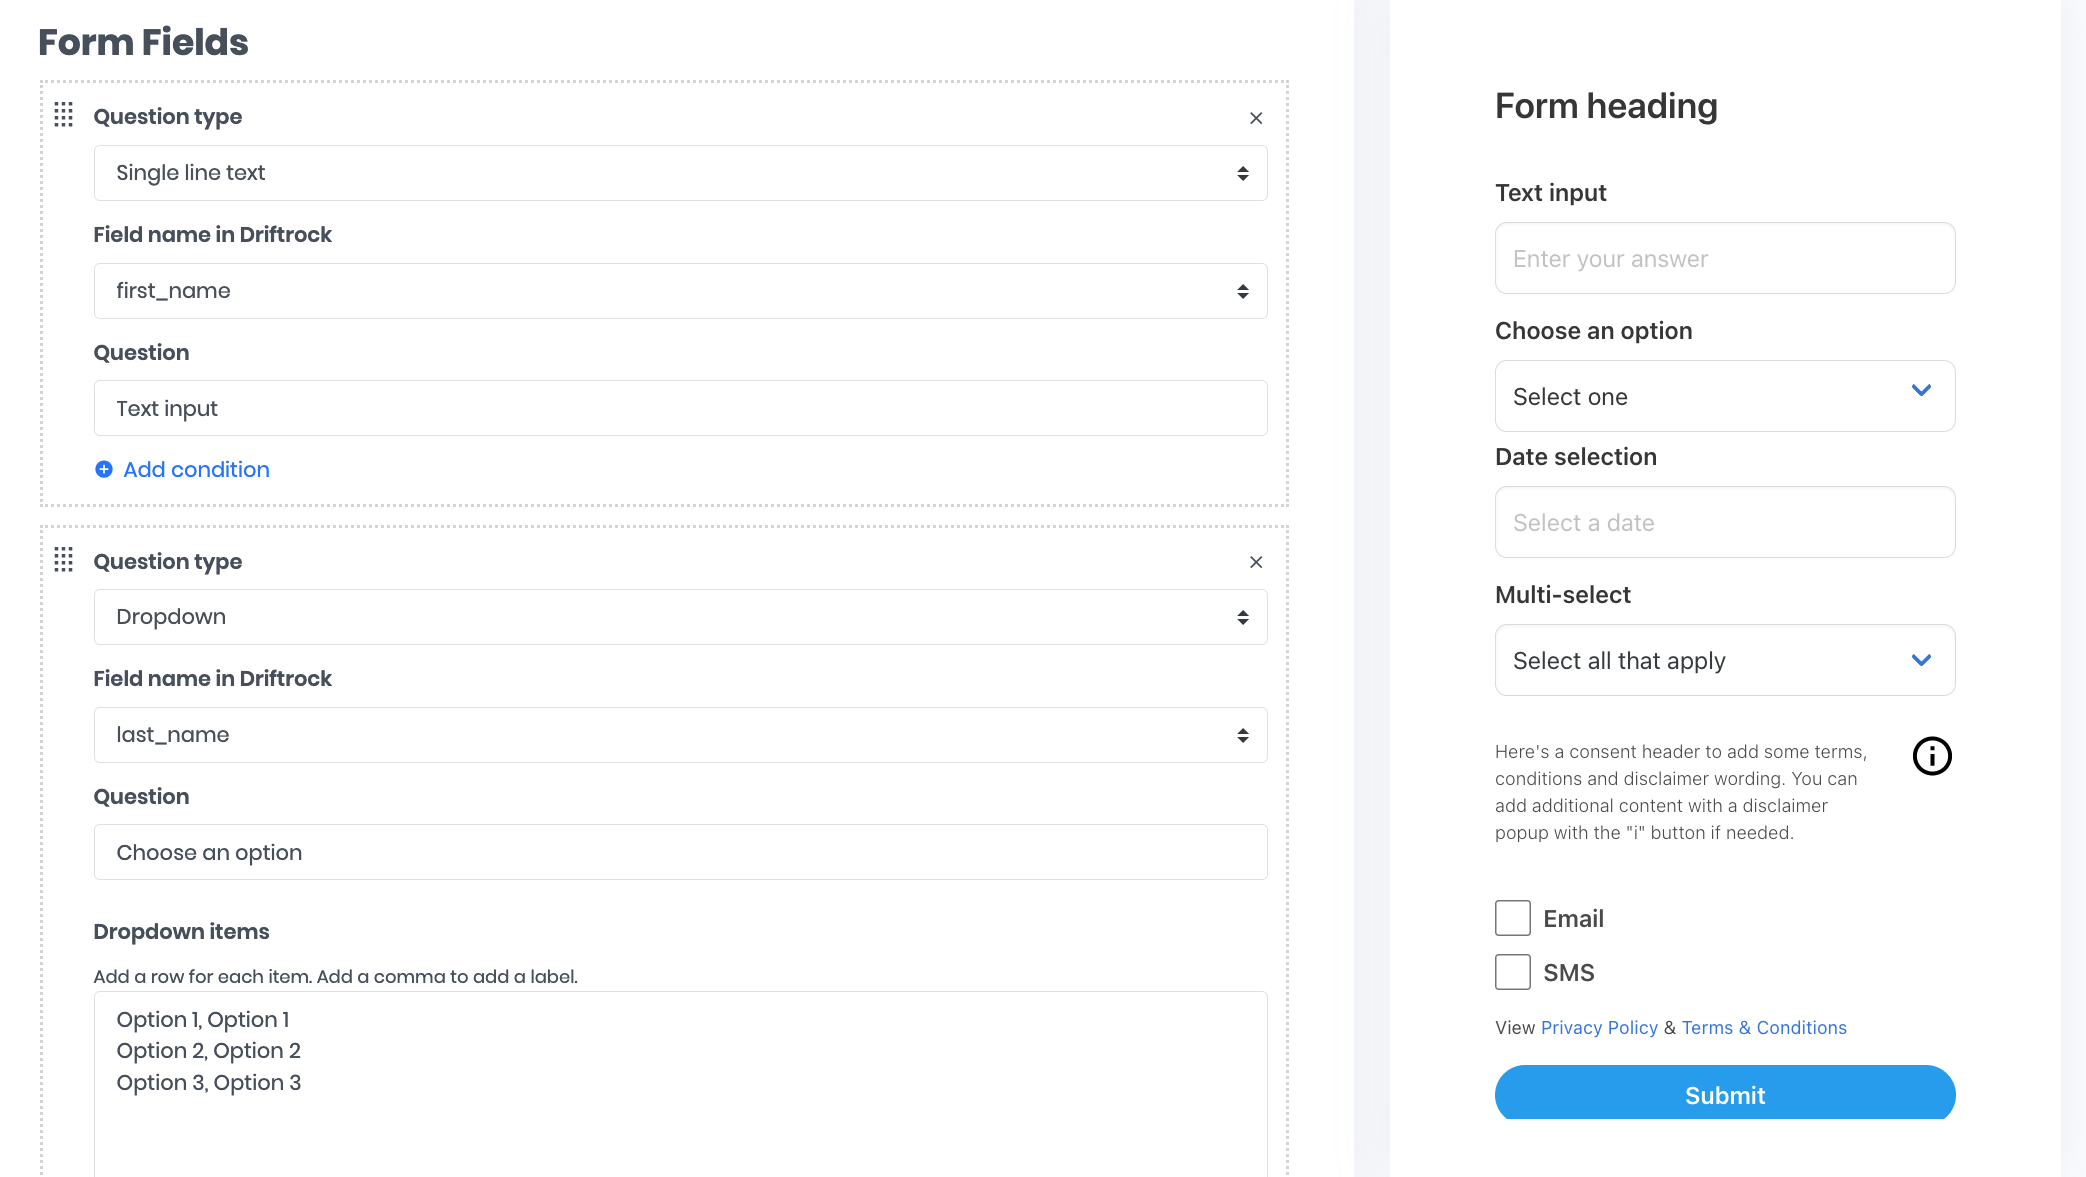Click the Enter your answer text input

[1724, 258]
